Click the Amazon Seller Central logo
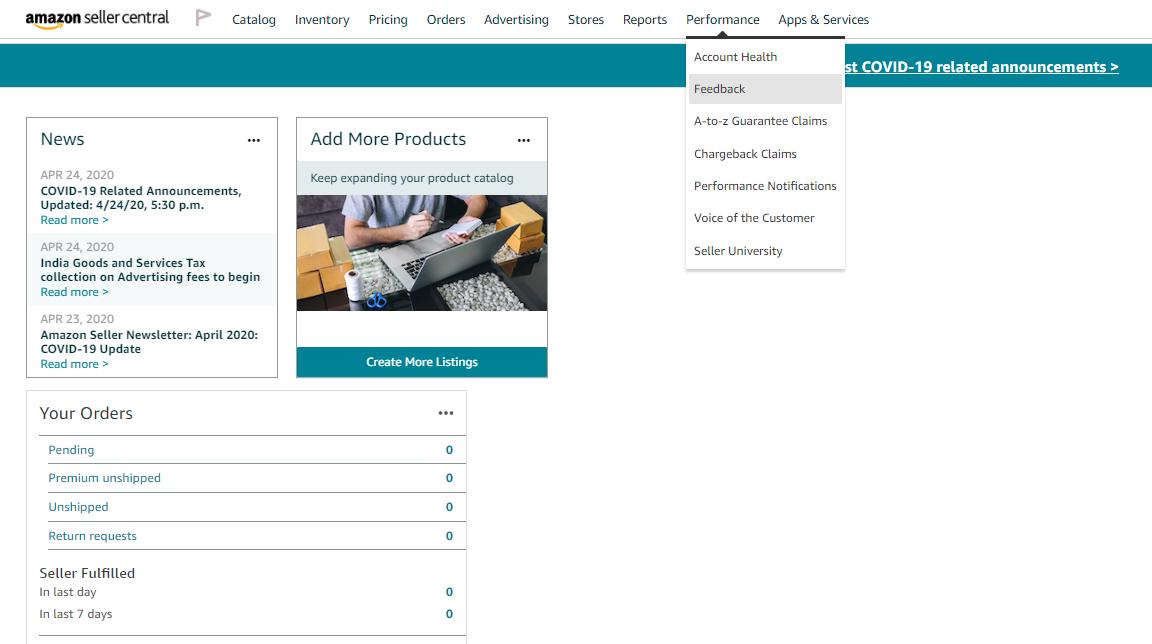The height and width of the screenshot is (644, 1152). pyautogui.click(x=97, y=19)
